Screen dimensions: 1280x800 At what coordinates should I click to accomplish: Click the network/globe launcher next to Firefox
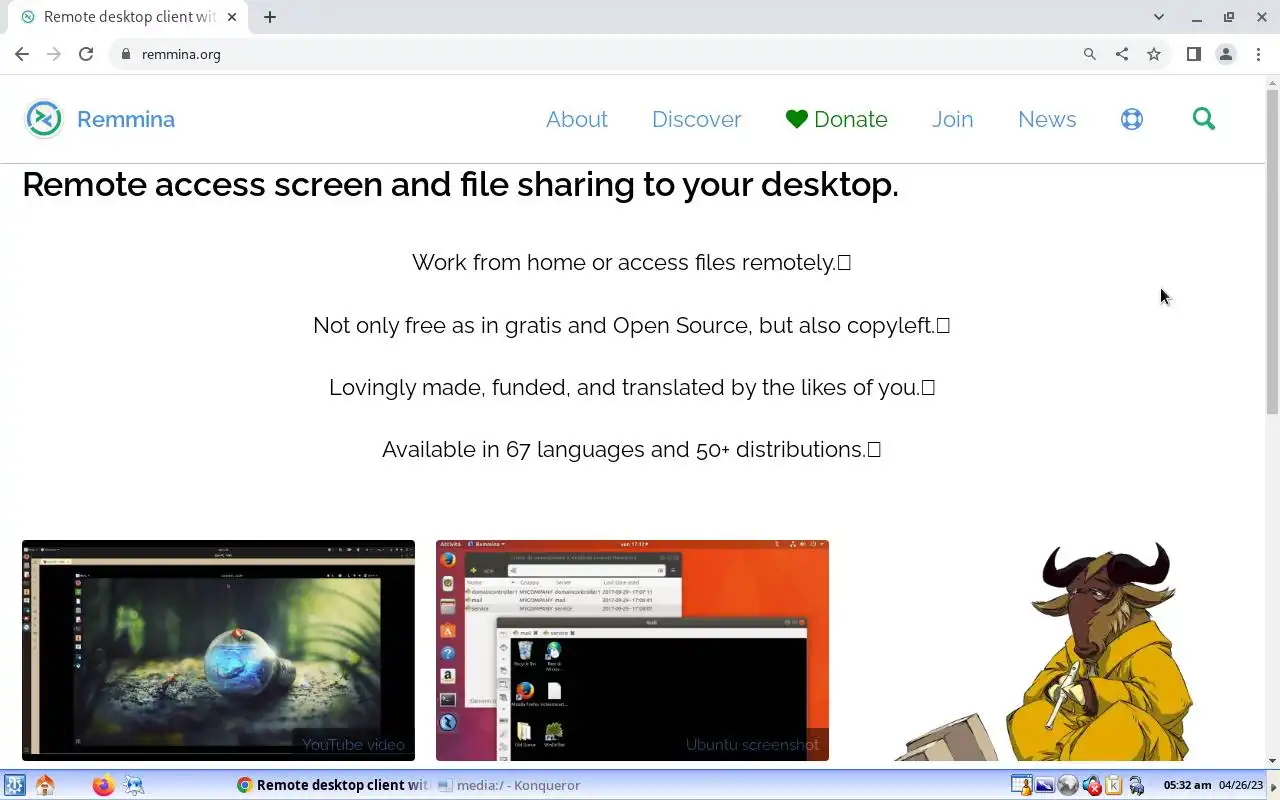(x=133, y=785)
